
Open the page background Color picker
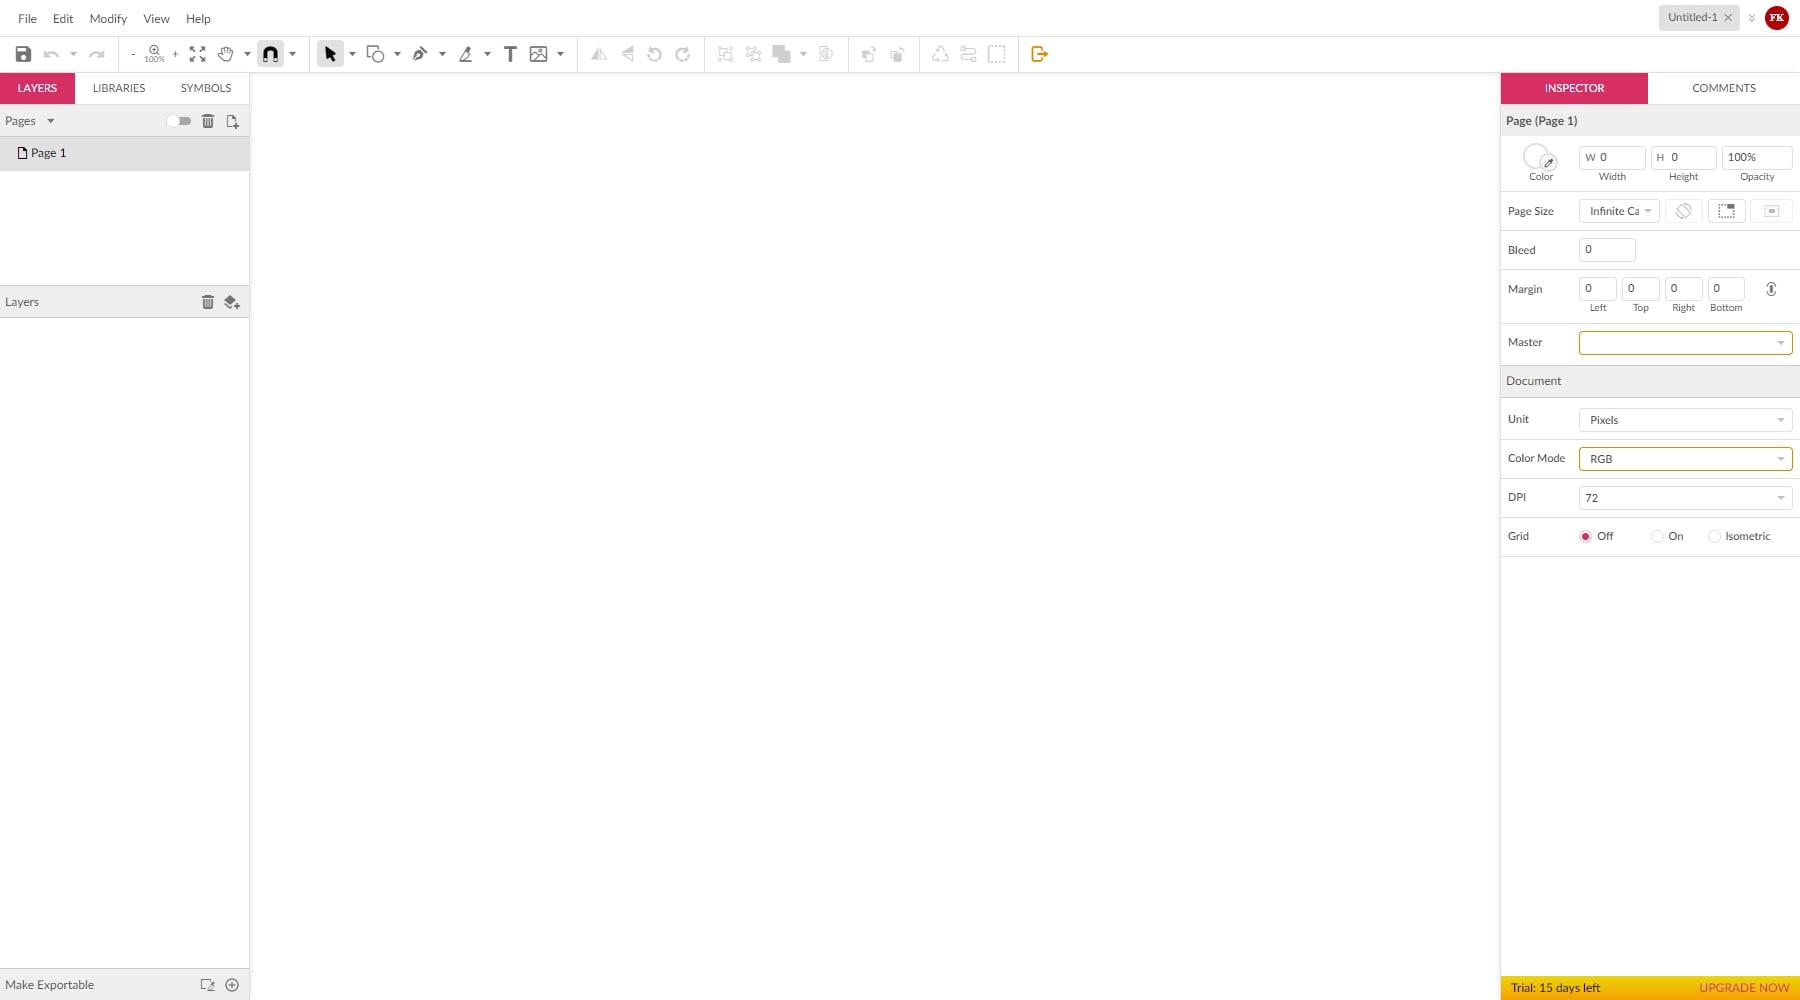coord(1538,158)
